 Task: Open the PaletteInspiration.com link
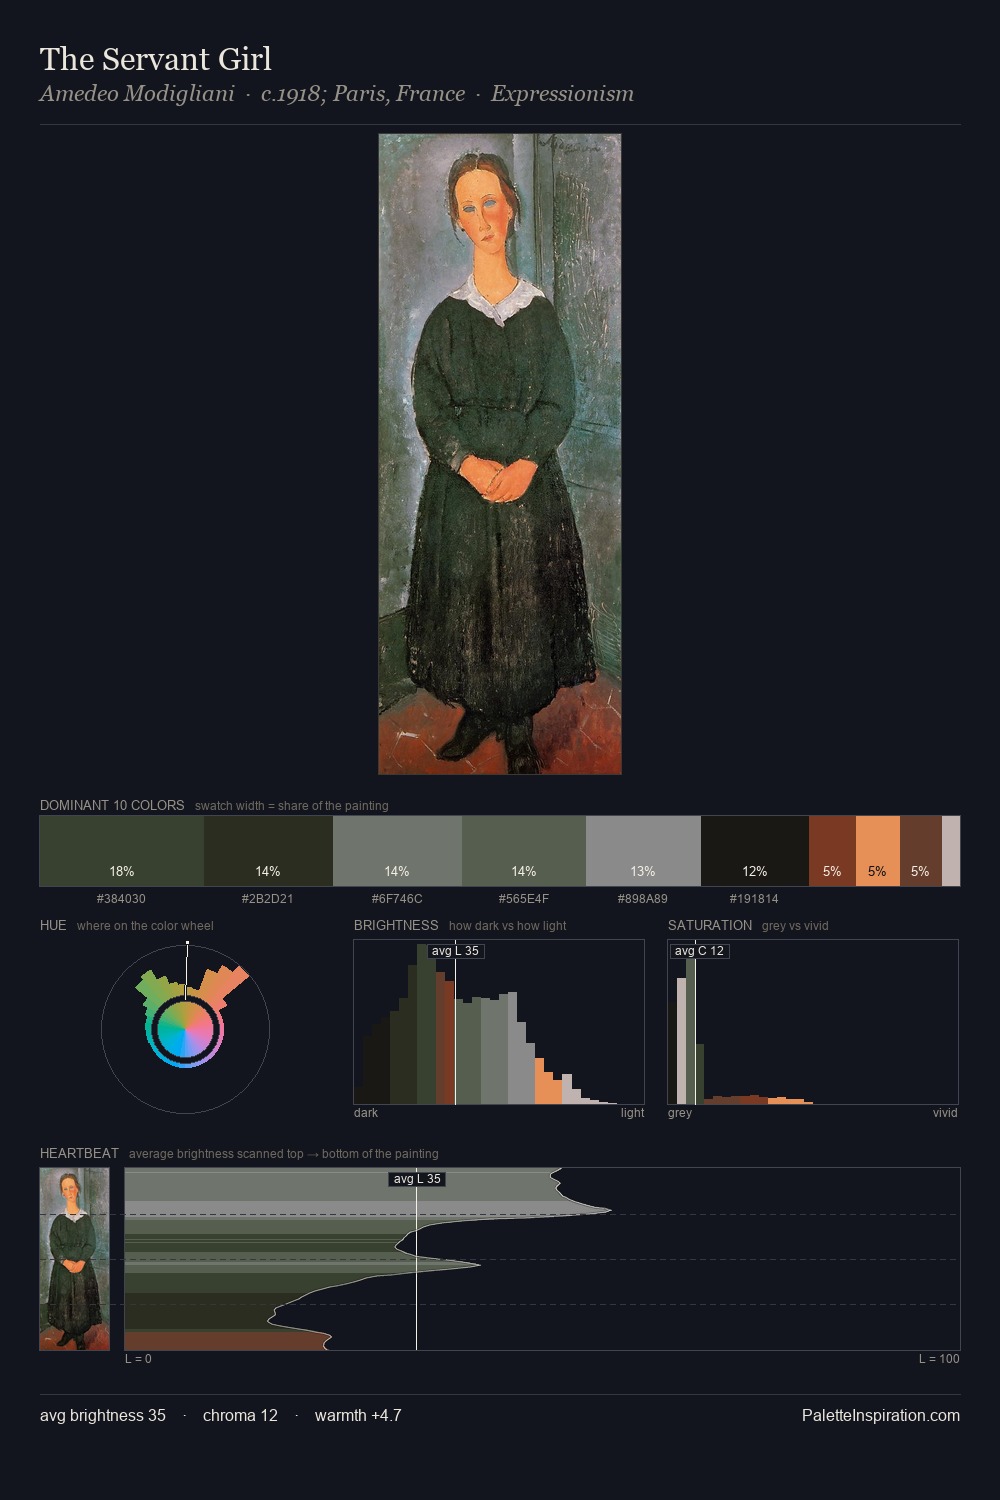[881, 1415]
